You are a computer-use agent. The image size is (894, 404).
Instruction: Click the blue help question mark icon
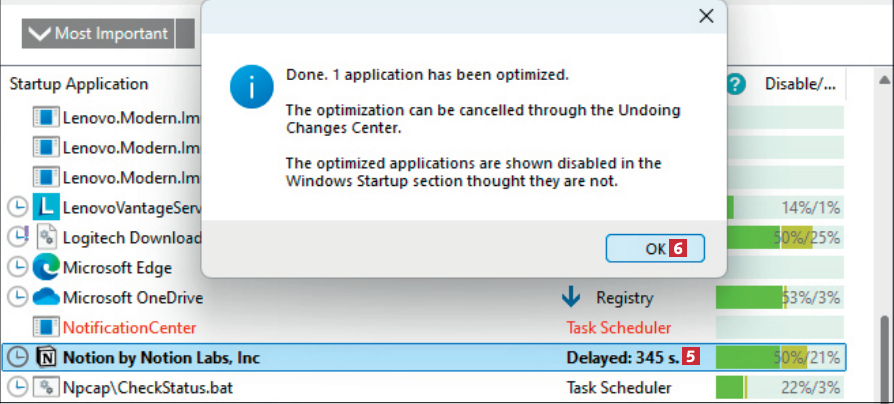[737, 84]
